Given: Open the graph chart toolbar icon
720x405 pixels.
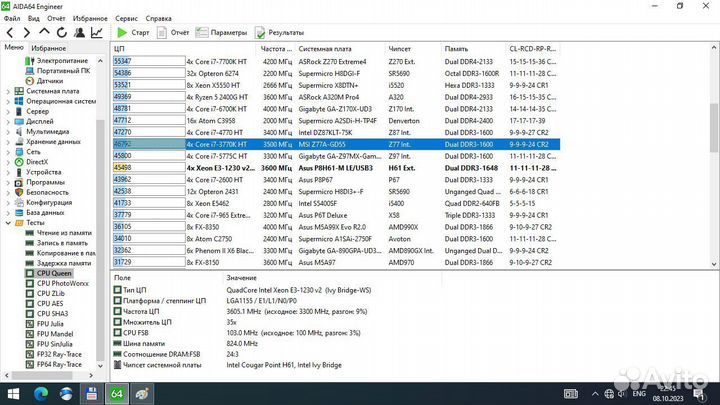Looking at the screenshot, I should (x=96, y=33).
